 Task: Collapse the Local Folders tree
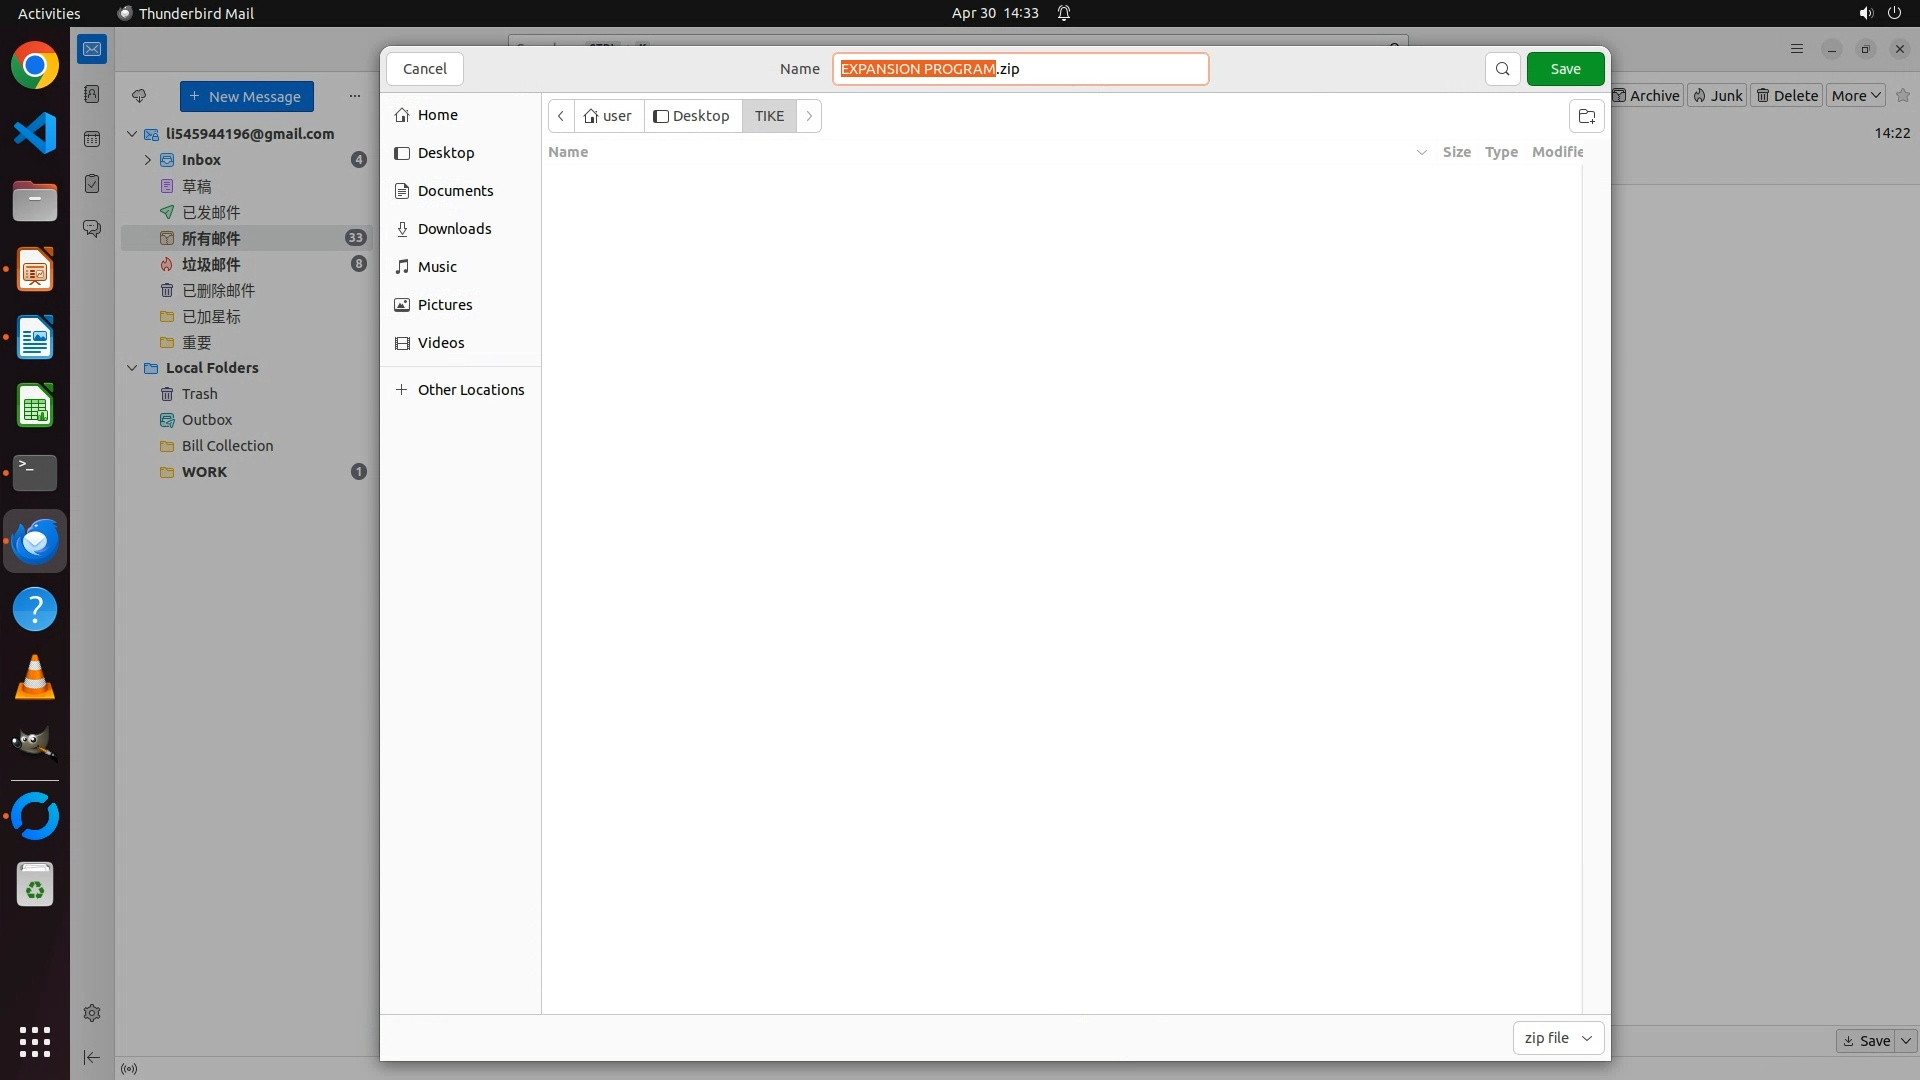click(x=132, y=368)
